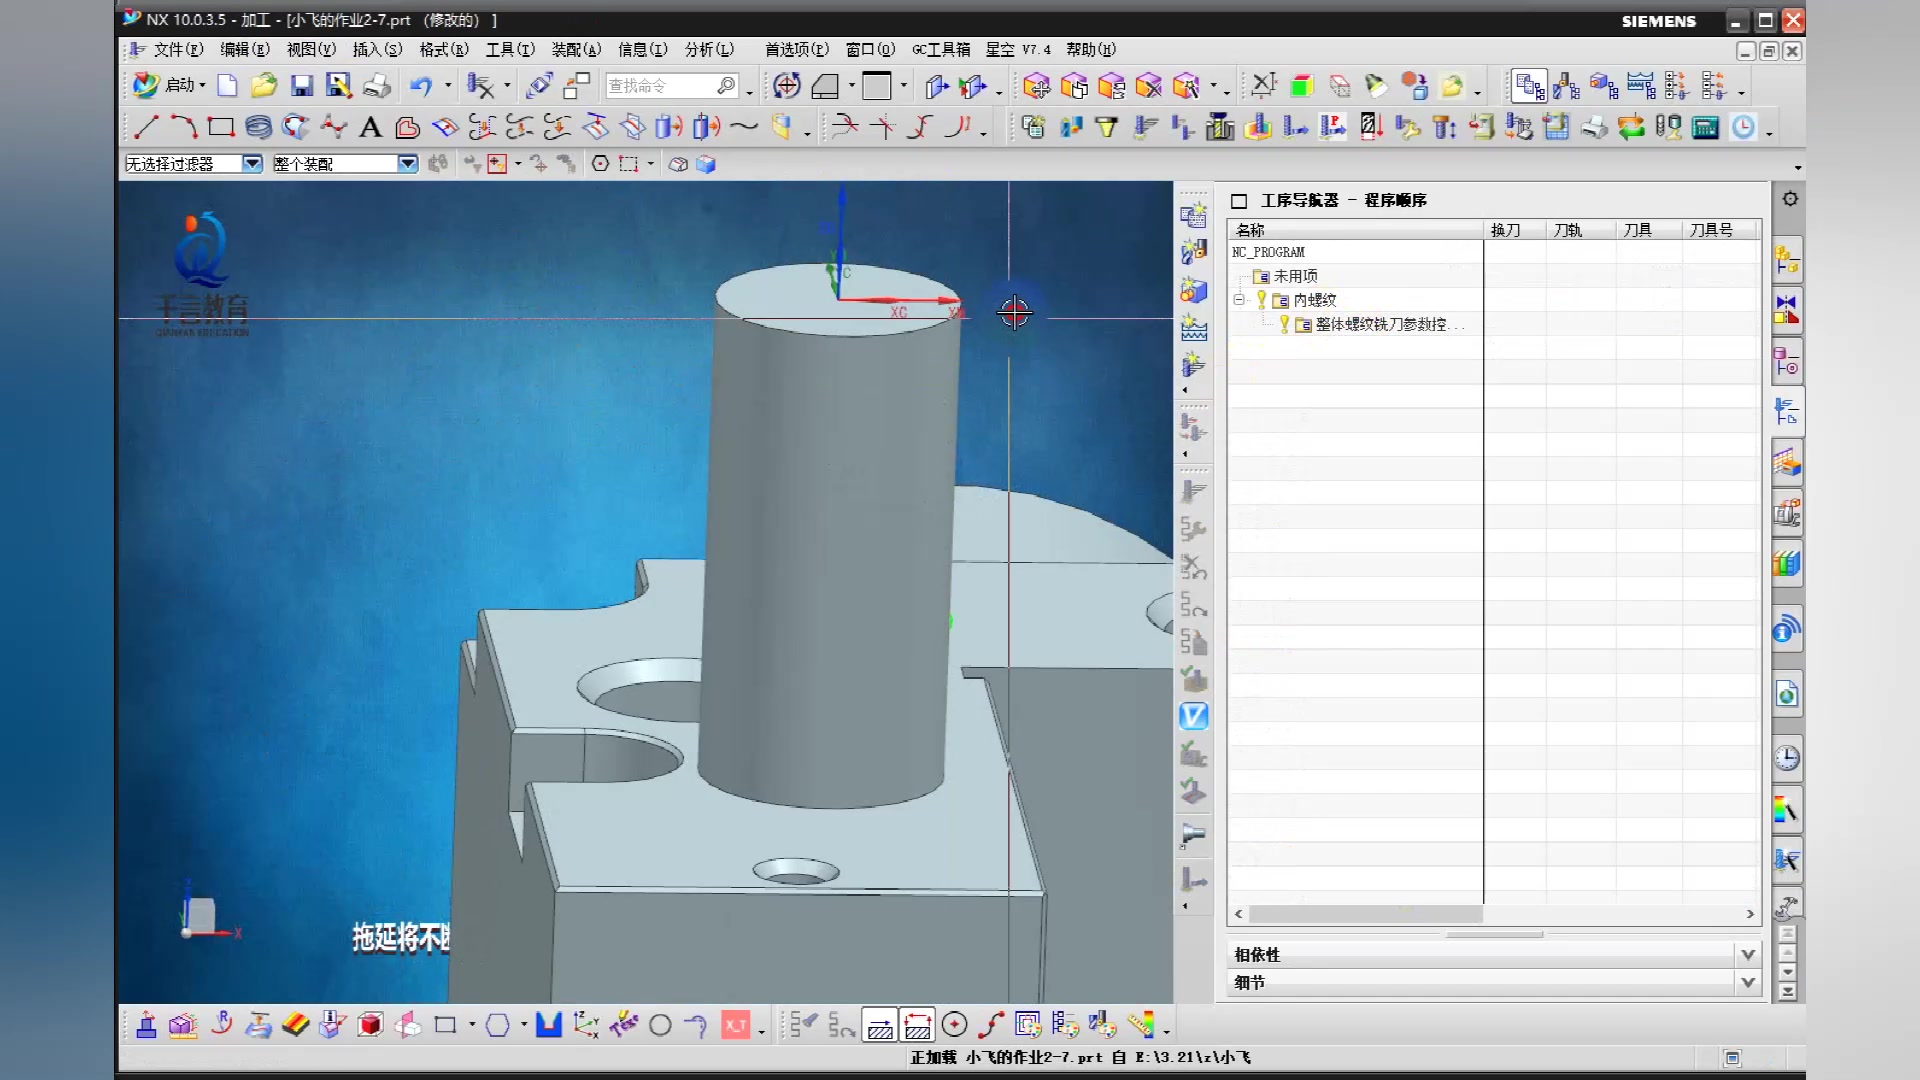Click the clock icon in right sidebar
Viewport: 1920px width, 1080px height.
(x=1787, y=758)
